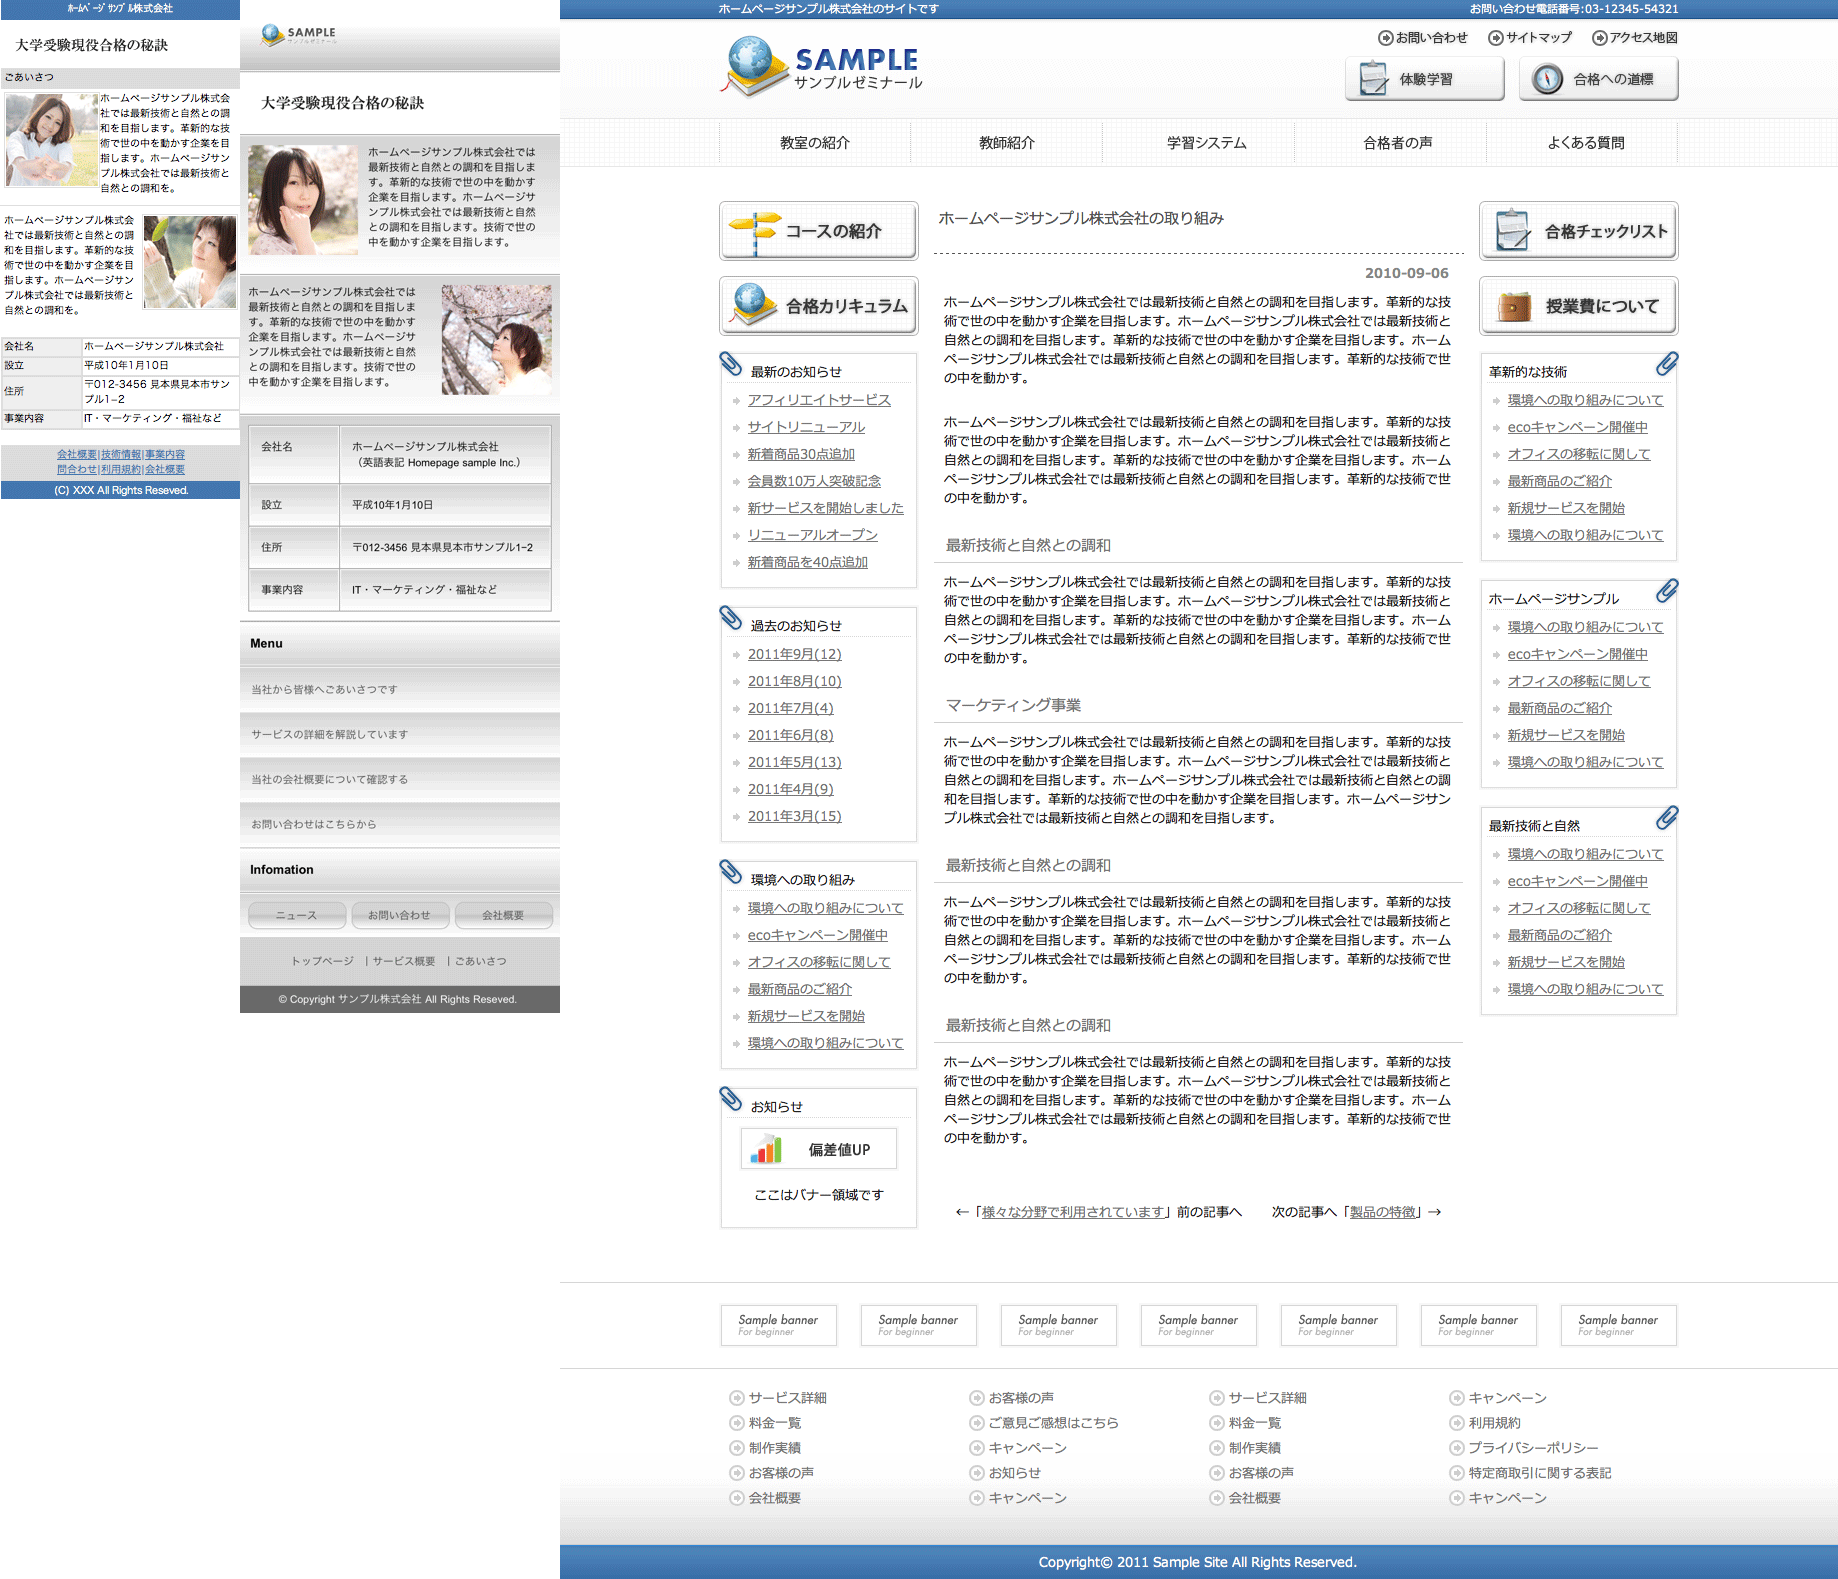Click the paperclip icon beside 革新的な技術

(x=1666, y=364)
